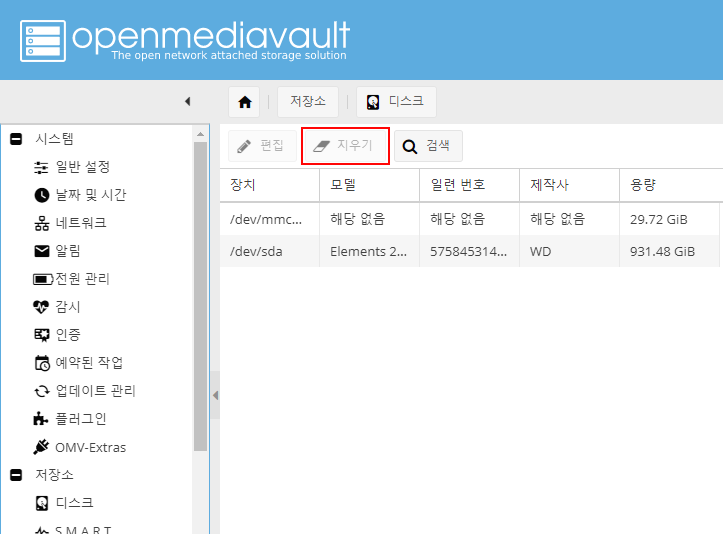The image size is (723, 534).
Task: Select 업데이트 관리 in the tree
Action: coord(95,391)
